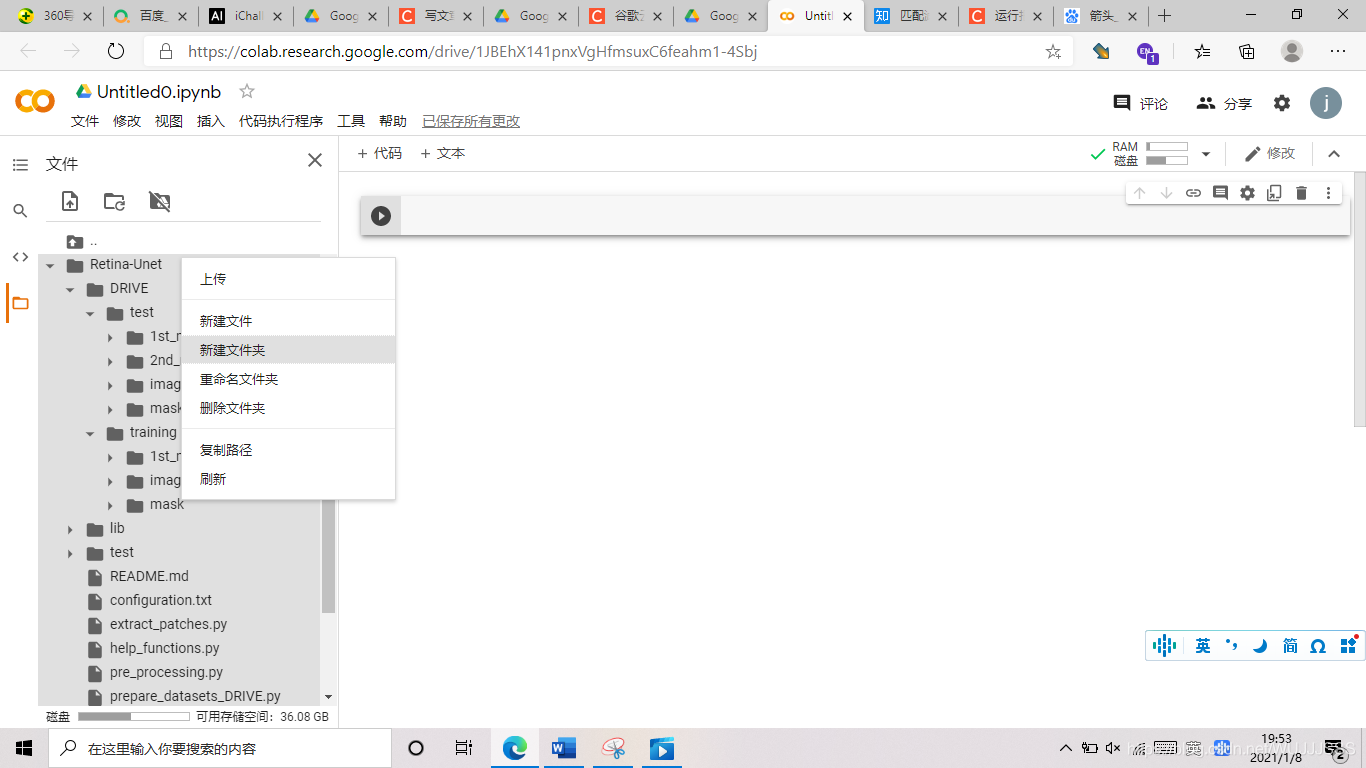Collapse the DRIVE test folder
This screenshot has width=1366, height=768.
[90, 313]
